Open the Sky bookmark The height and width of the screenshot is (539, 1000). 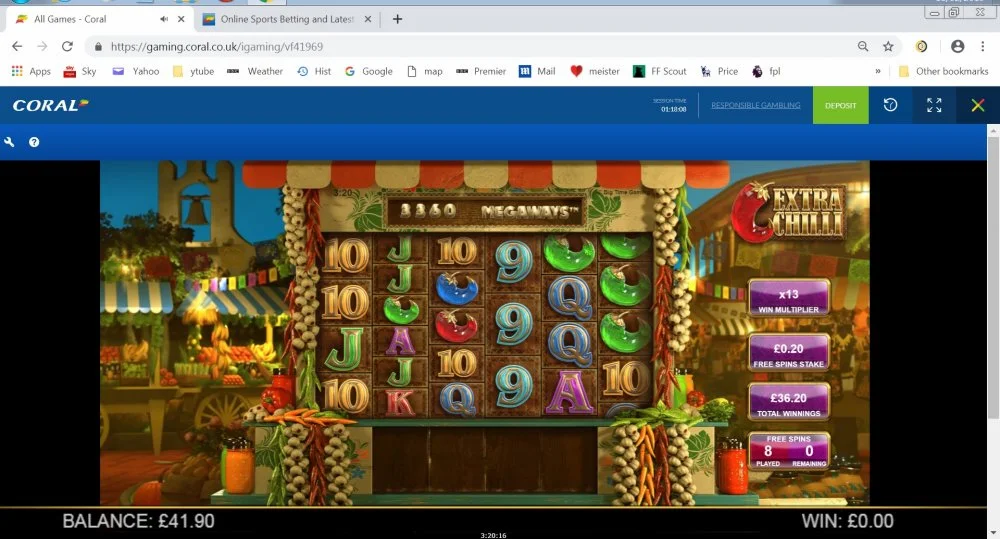pyautogui.click(x=80, y=71)
